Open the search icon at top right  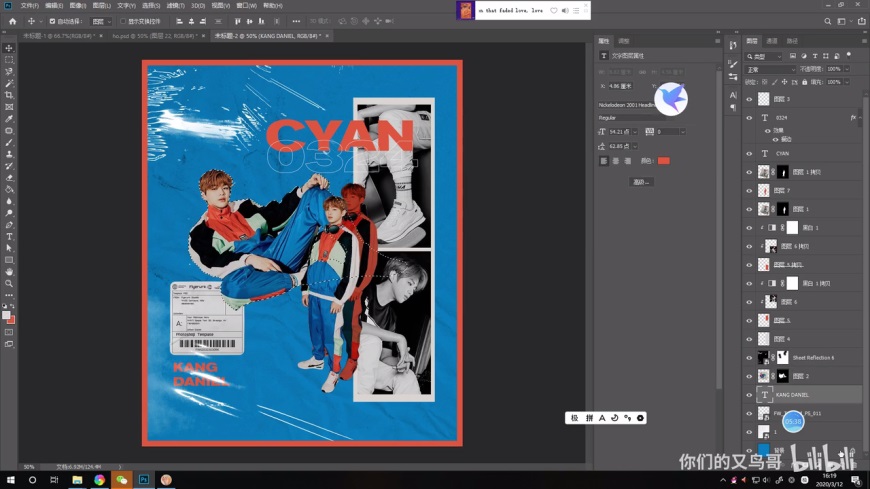coord(827,21)
